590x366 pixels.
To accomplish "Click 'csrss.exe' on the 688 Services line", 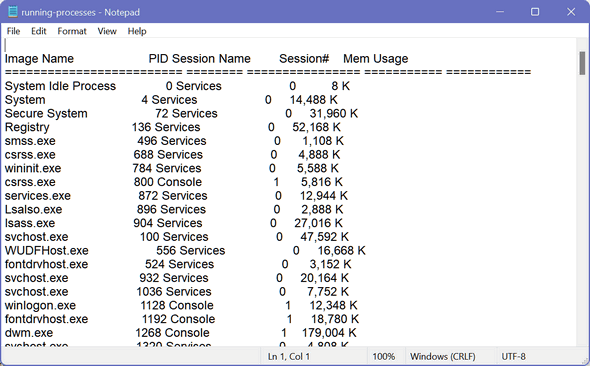I will (30, 155).
